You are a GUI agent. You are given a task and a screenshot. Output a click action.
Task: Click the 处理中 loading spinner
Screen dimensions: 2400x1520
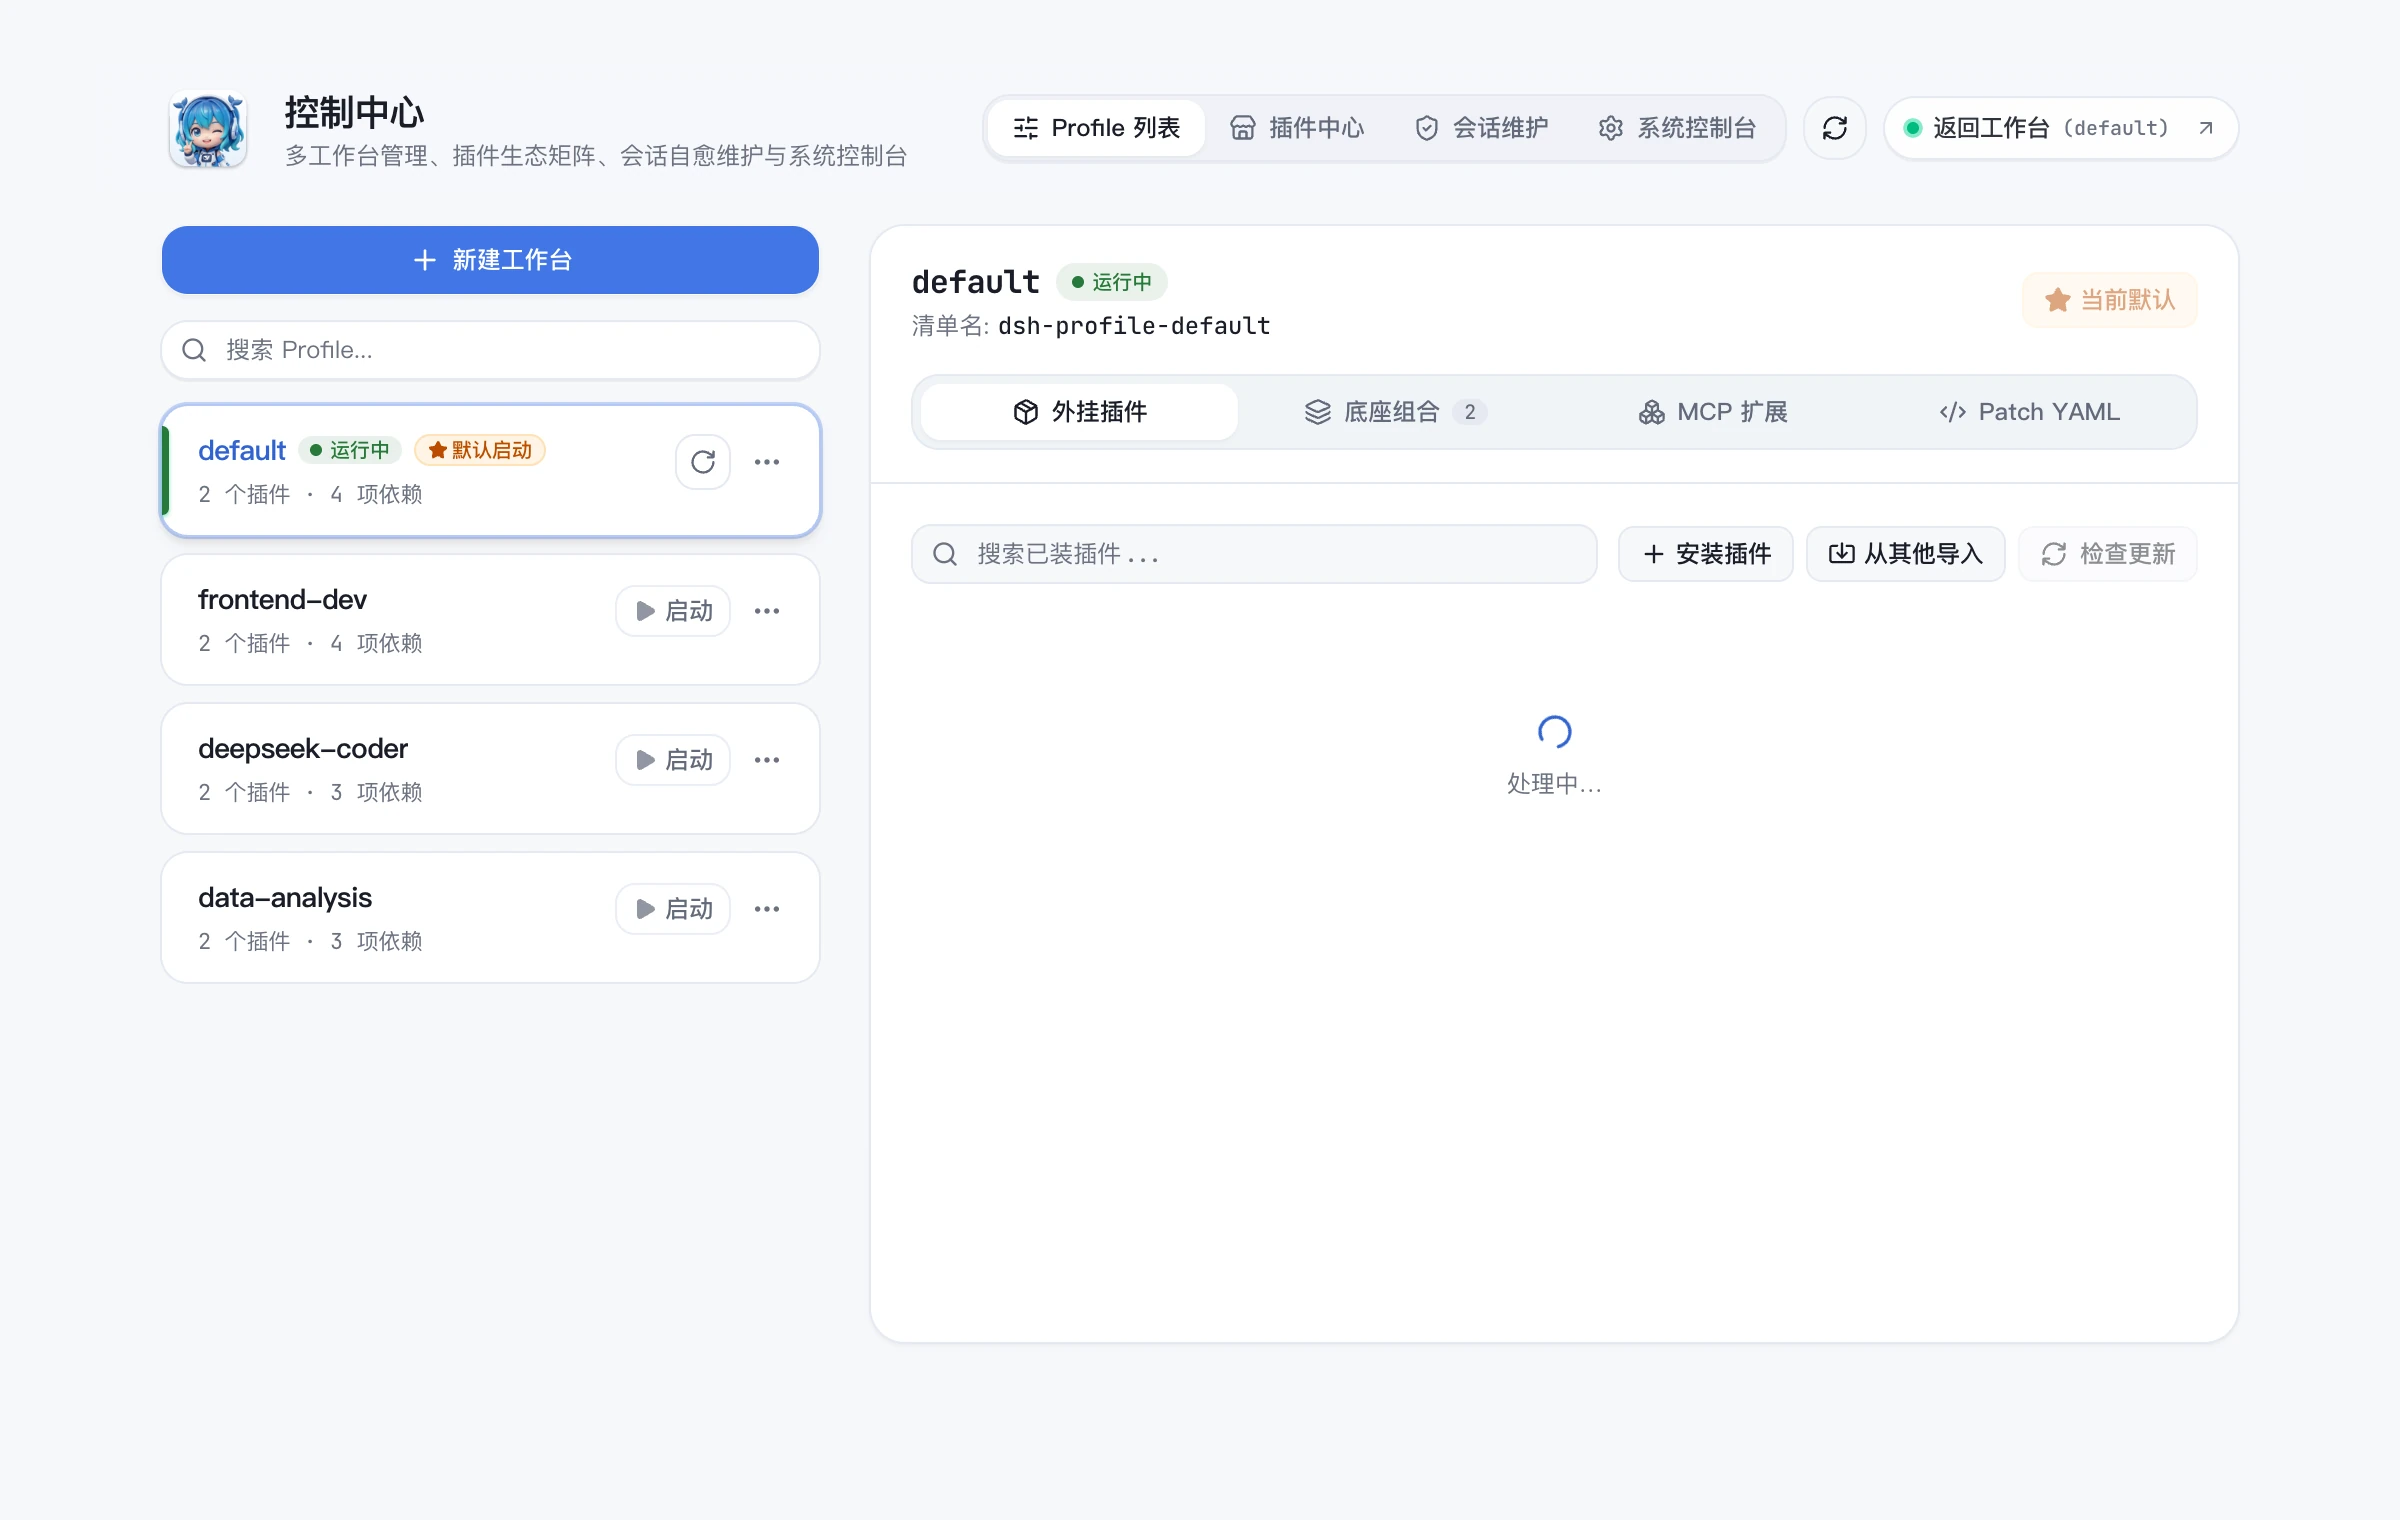pyautogui.click(x=1554, y=732)
